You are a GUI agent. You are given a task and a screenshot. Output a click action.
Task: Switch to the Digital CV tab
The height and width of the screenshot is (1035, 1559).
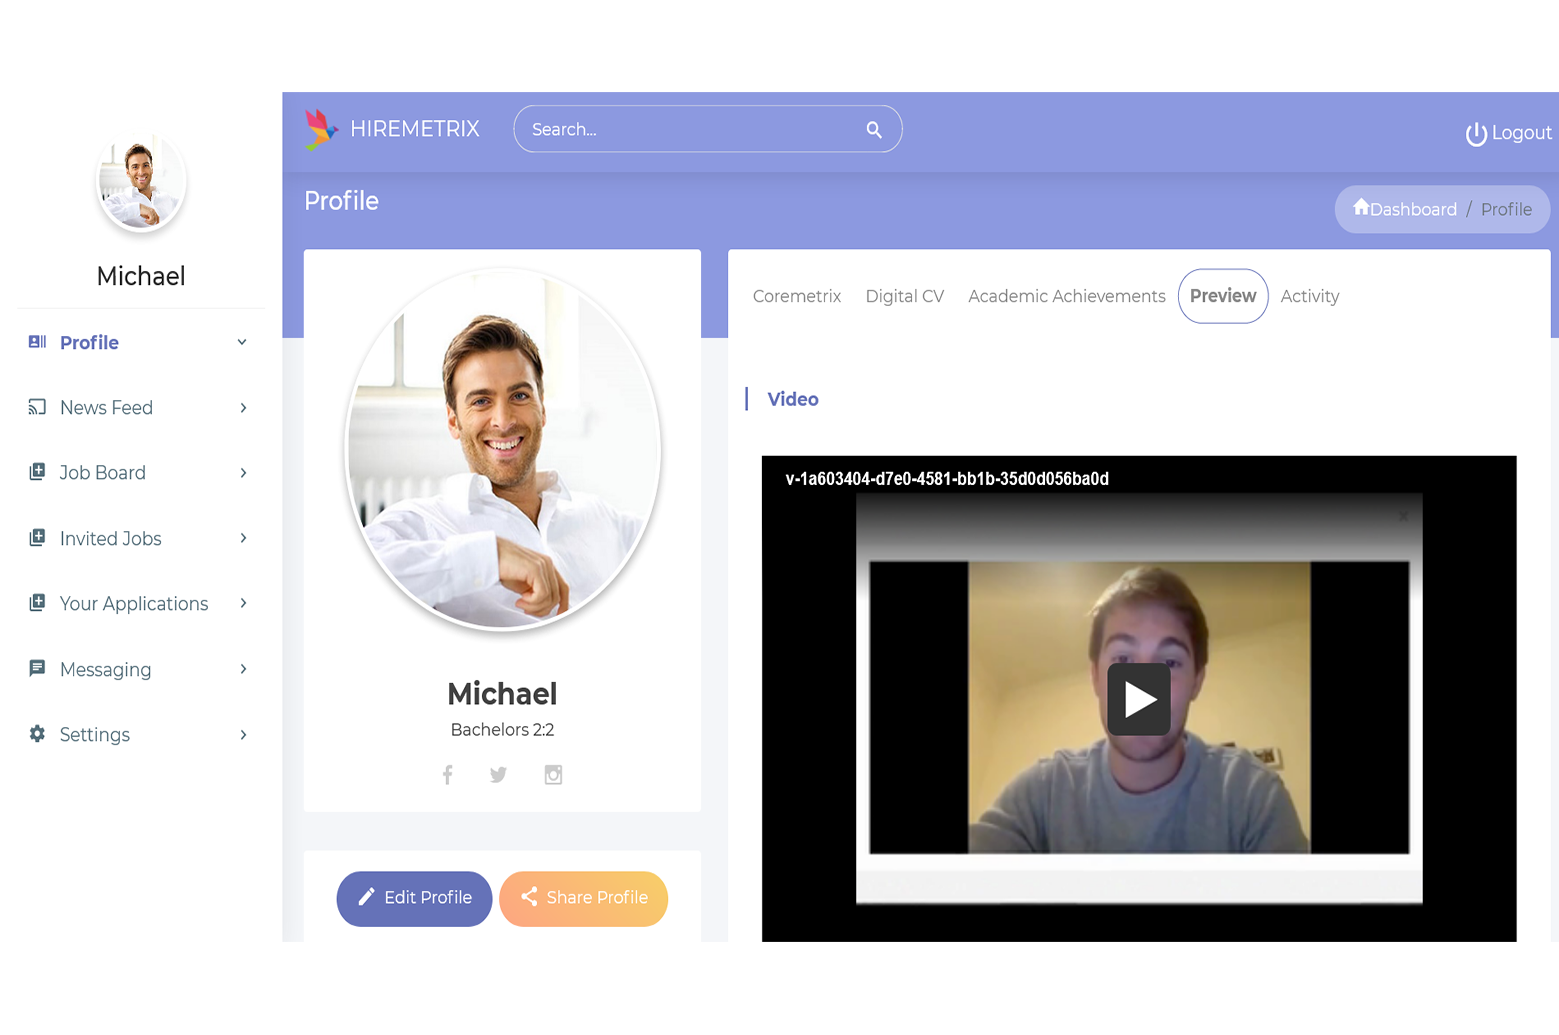tap(905, 296)
